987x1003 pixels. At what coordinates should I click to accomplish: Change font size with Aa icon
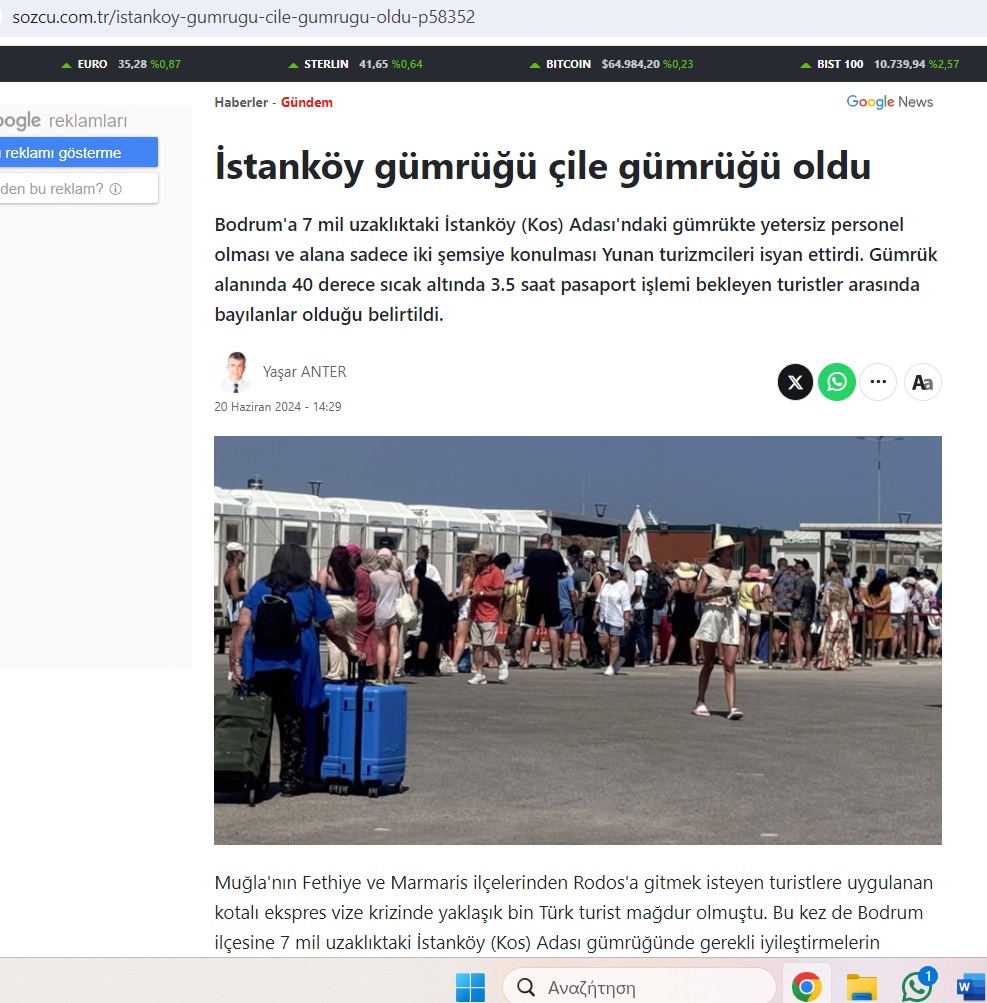pos(922,382)
